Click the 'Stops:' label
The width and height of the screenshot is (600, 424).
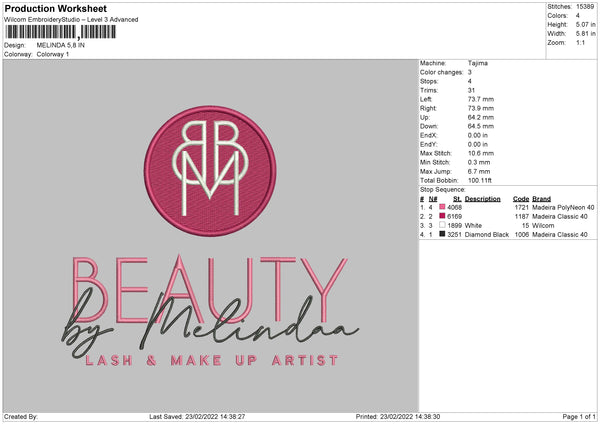(x=429, y=81)
